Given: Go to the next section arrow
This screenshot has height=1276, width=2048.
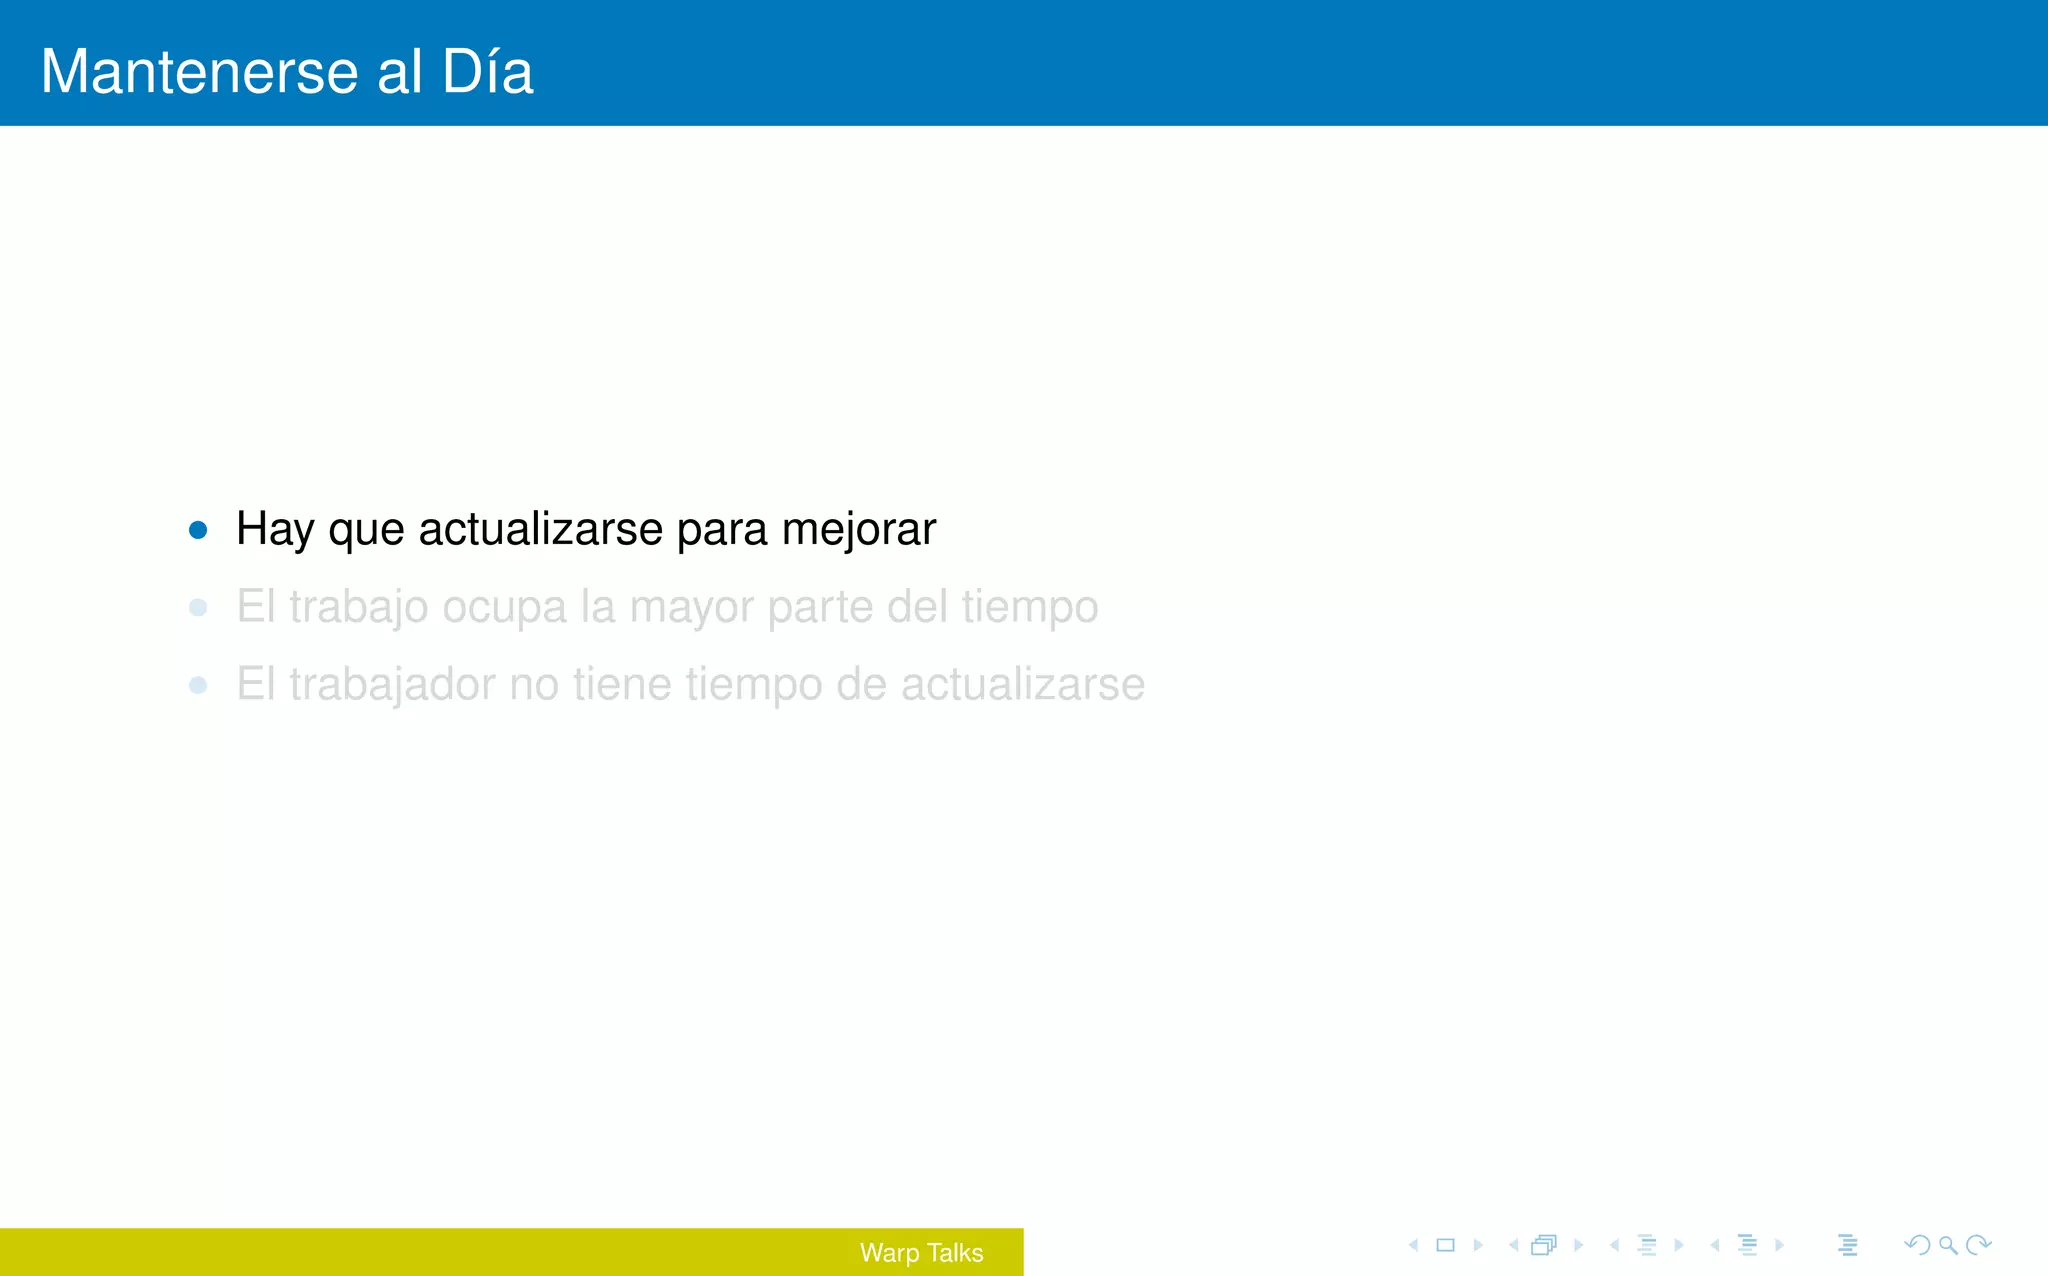Looking at the screenshot, I should 1780,1245.
